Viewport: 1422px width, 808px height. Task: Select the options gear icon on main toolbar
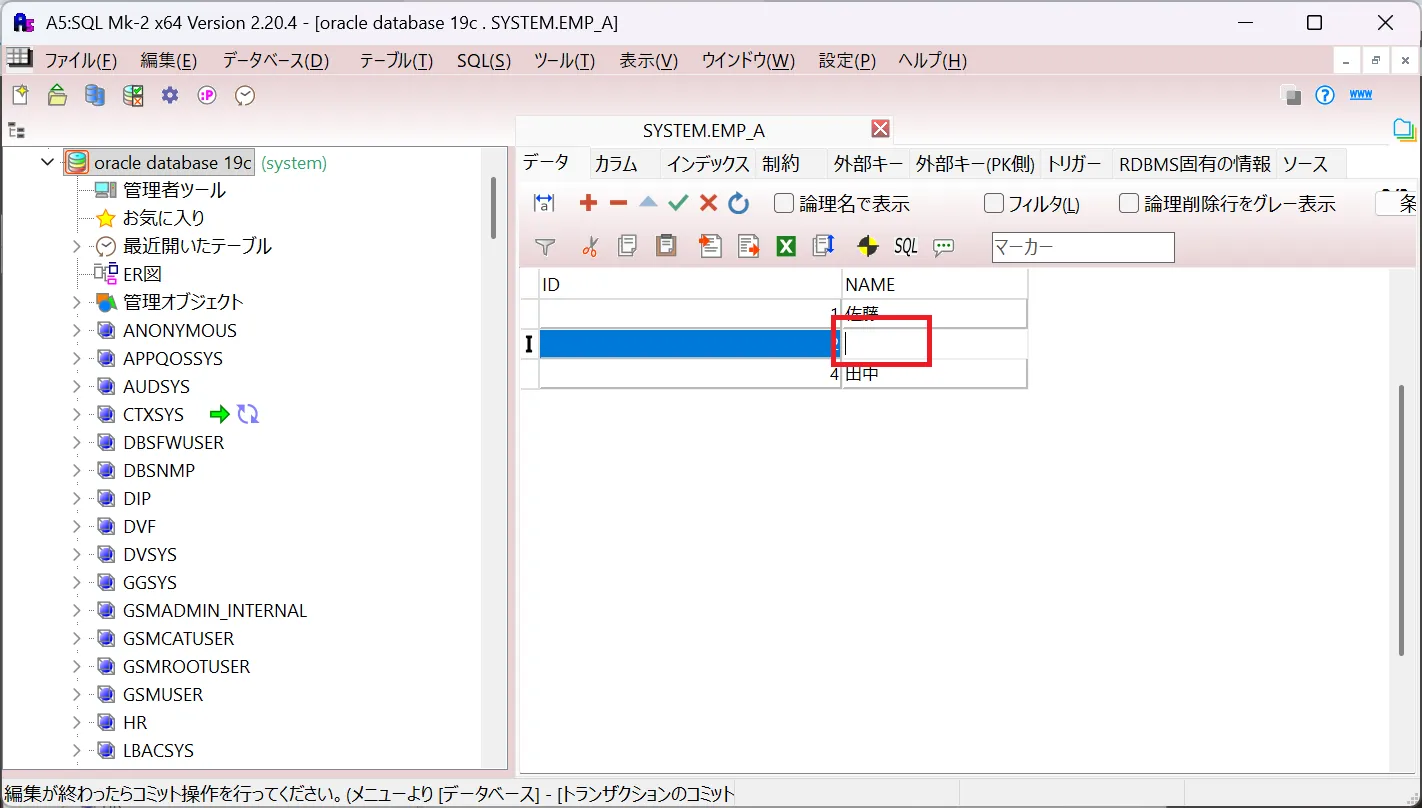pos(168,94)
